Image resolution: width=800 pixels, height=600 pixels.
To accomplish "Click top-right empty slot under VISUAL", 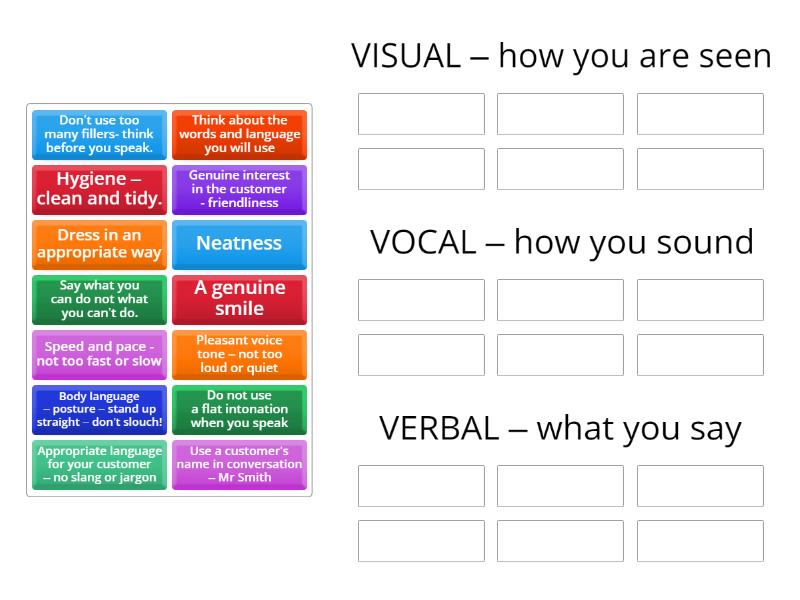I will point(700,114).
